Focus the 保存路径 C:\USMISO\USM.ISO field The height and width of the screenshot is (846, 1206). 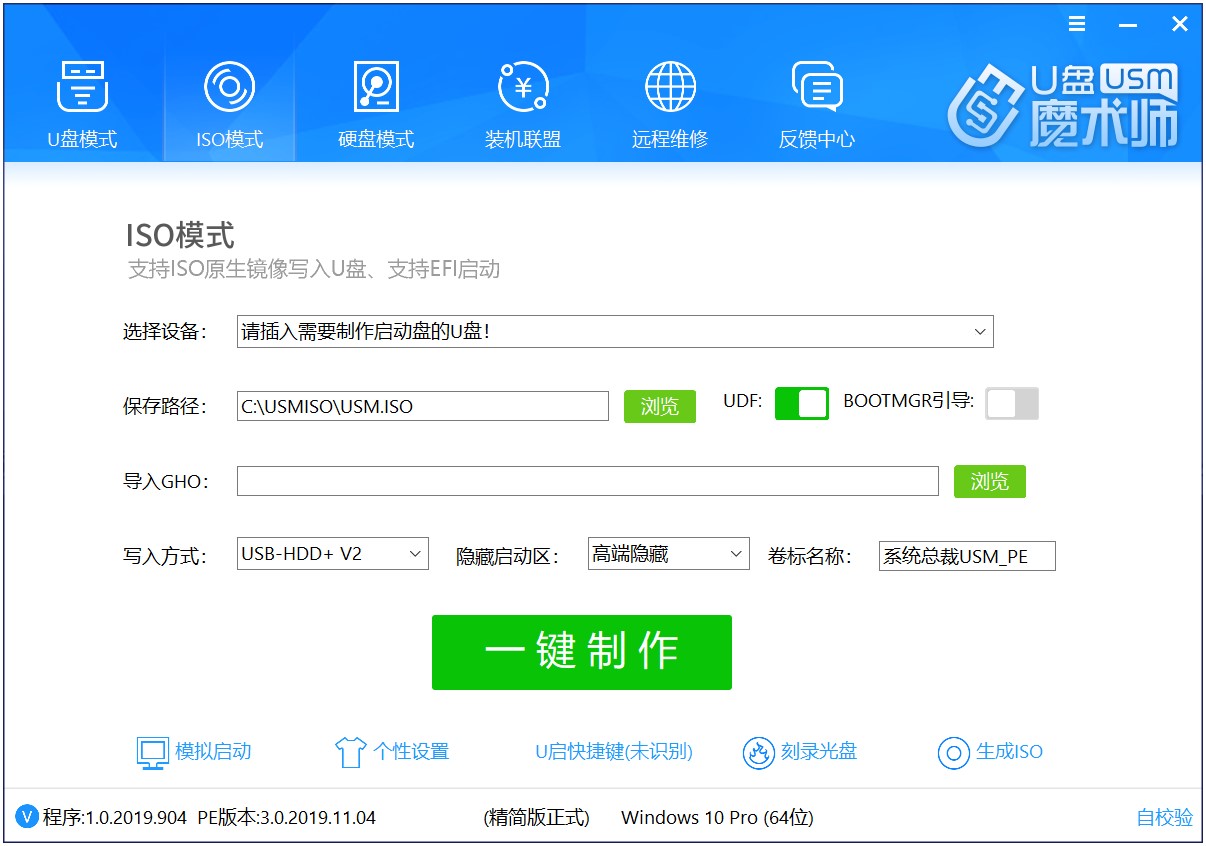[x=423, y=406]
